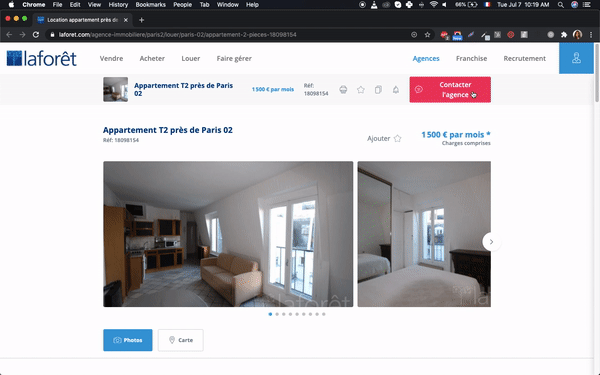
Task: Click Contacter l'agence button
Action: [450, 90]
